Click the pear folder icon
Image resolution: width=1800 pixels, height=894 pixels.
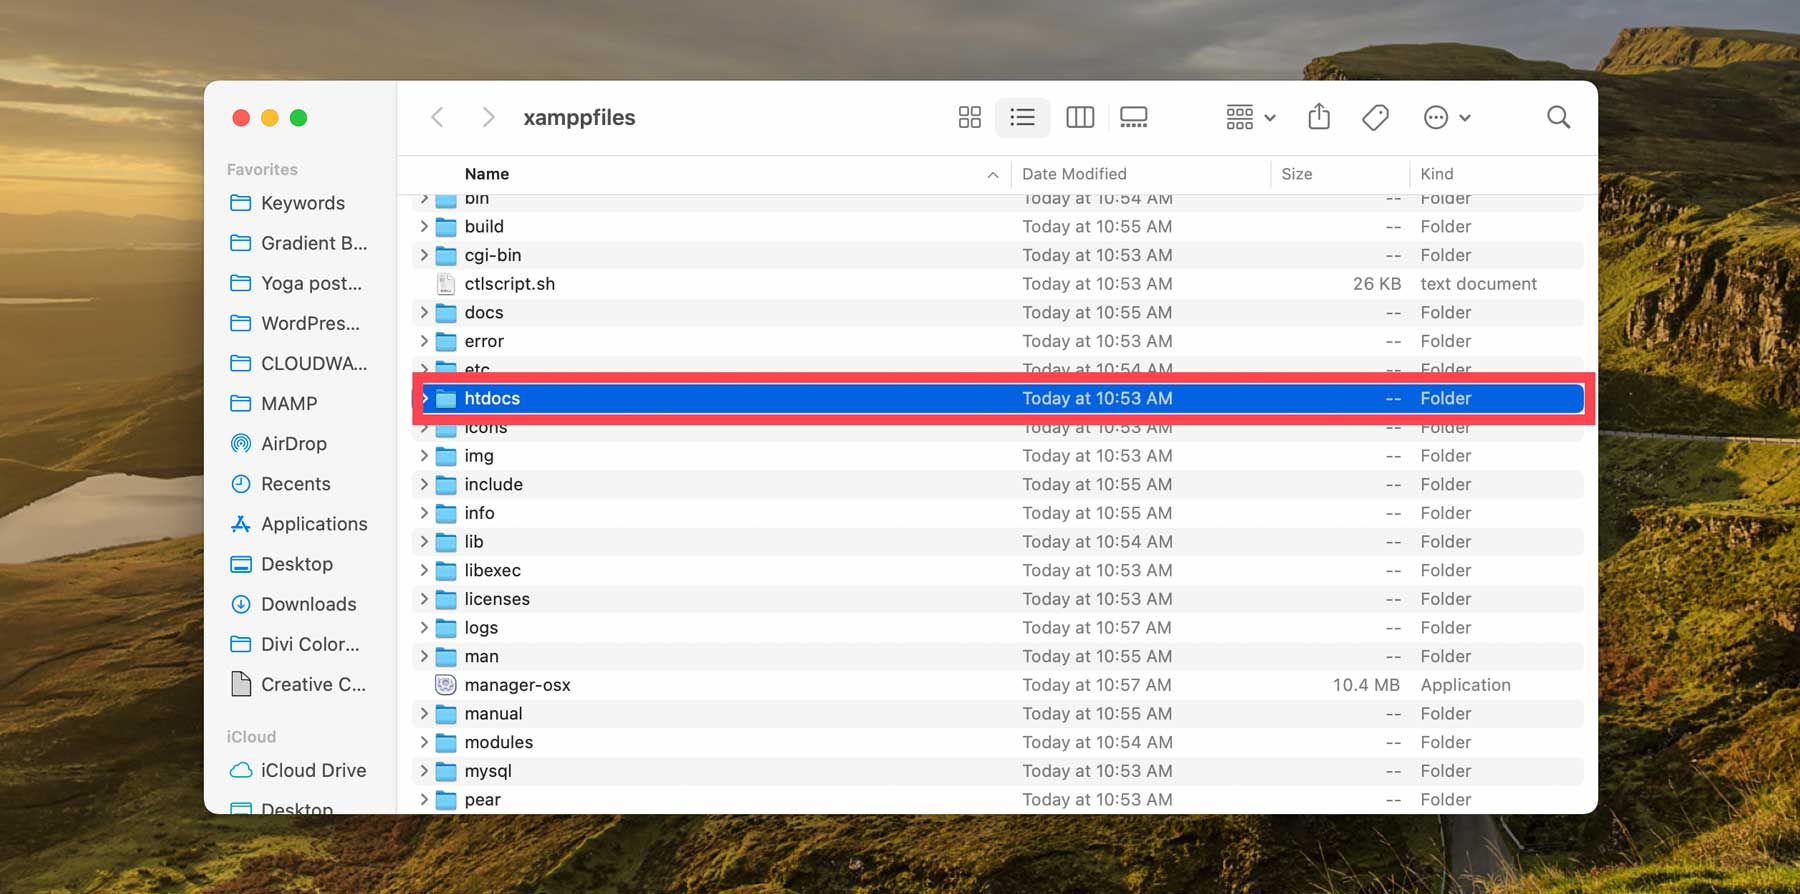point(446,800)
